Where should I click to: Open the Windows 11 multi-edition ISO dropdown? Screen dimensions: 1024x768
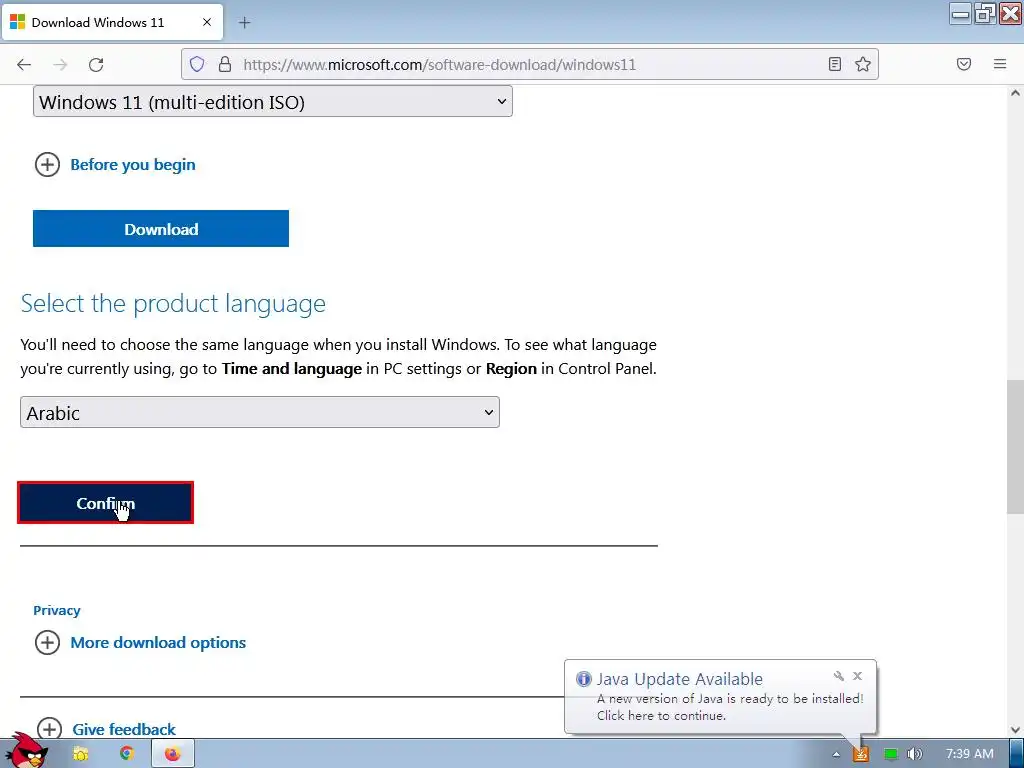pyautogui.click(x=273, y=102)
